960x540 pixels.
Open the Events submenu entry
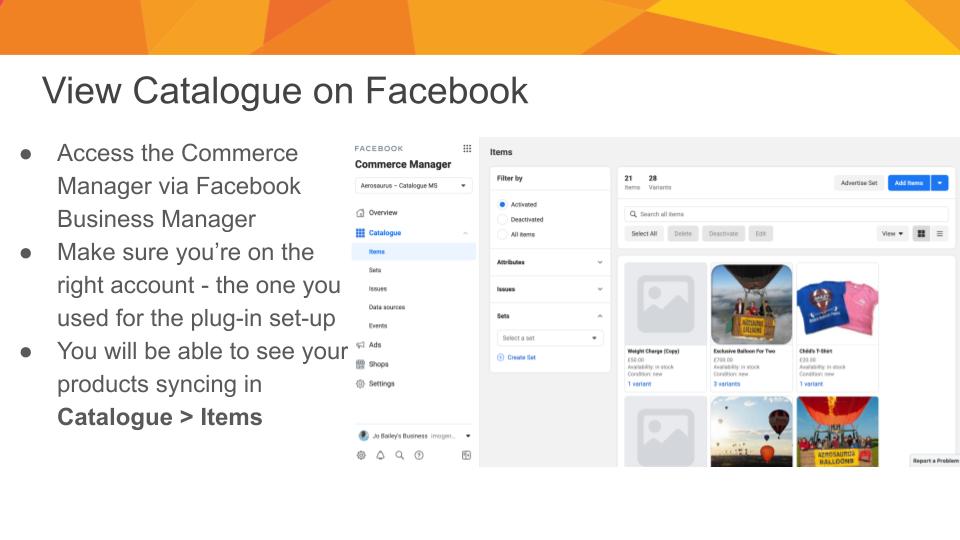pyautogui.click(x=378, y=326)
